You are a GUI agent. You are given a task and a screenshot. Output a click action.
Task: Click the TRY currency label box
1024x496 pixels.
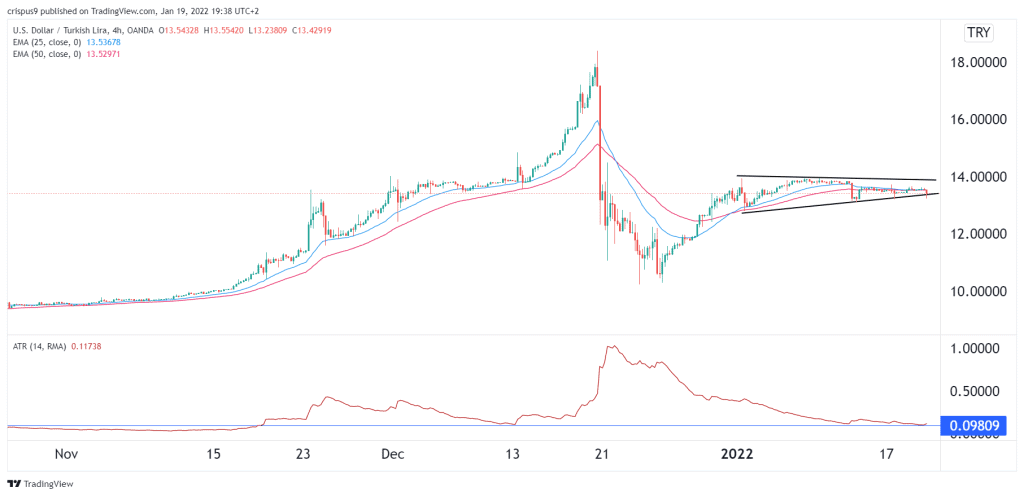978,34
